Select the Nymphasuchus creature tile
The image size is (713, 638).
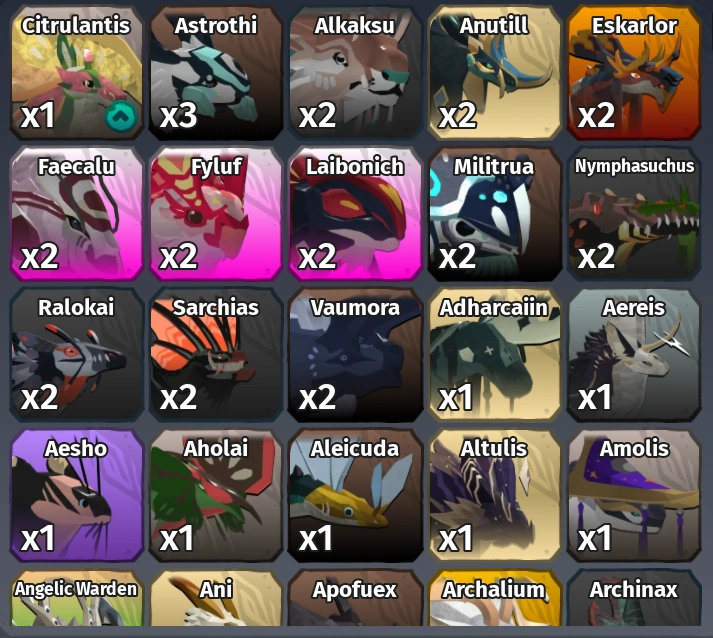click(x=634, y=213)
